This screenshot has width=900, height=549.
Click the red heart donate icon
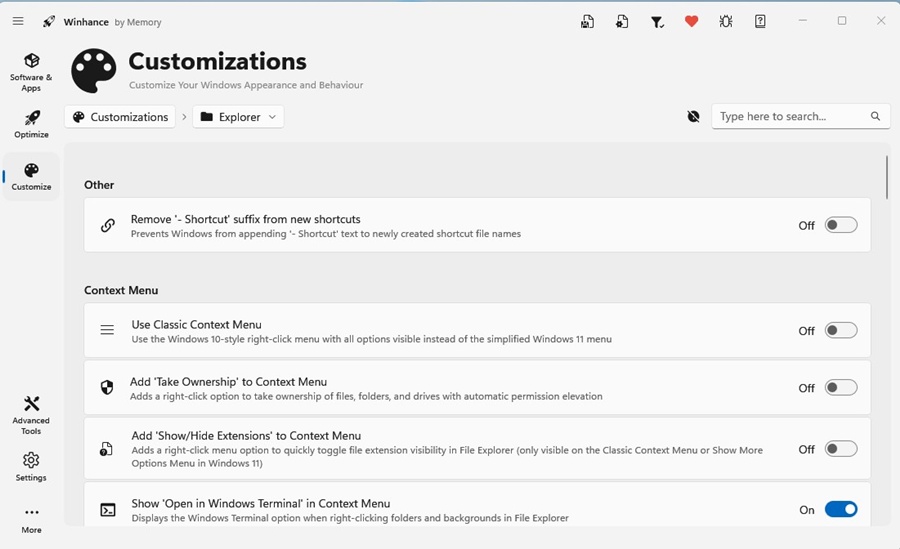point(691,21)
